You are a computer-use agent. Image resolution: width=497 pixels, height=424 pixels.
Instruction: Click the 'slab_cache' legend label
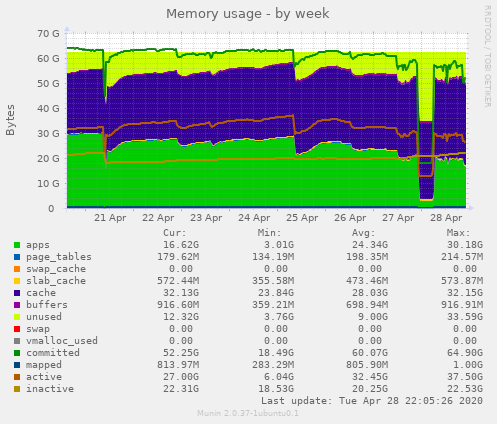[x=56, y=281]
